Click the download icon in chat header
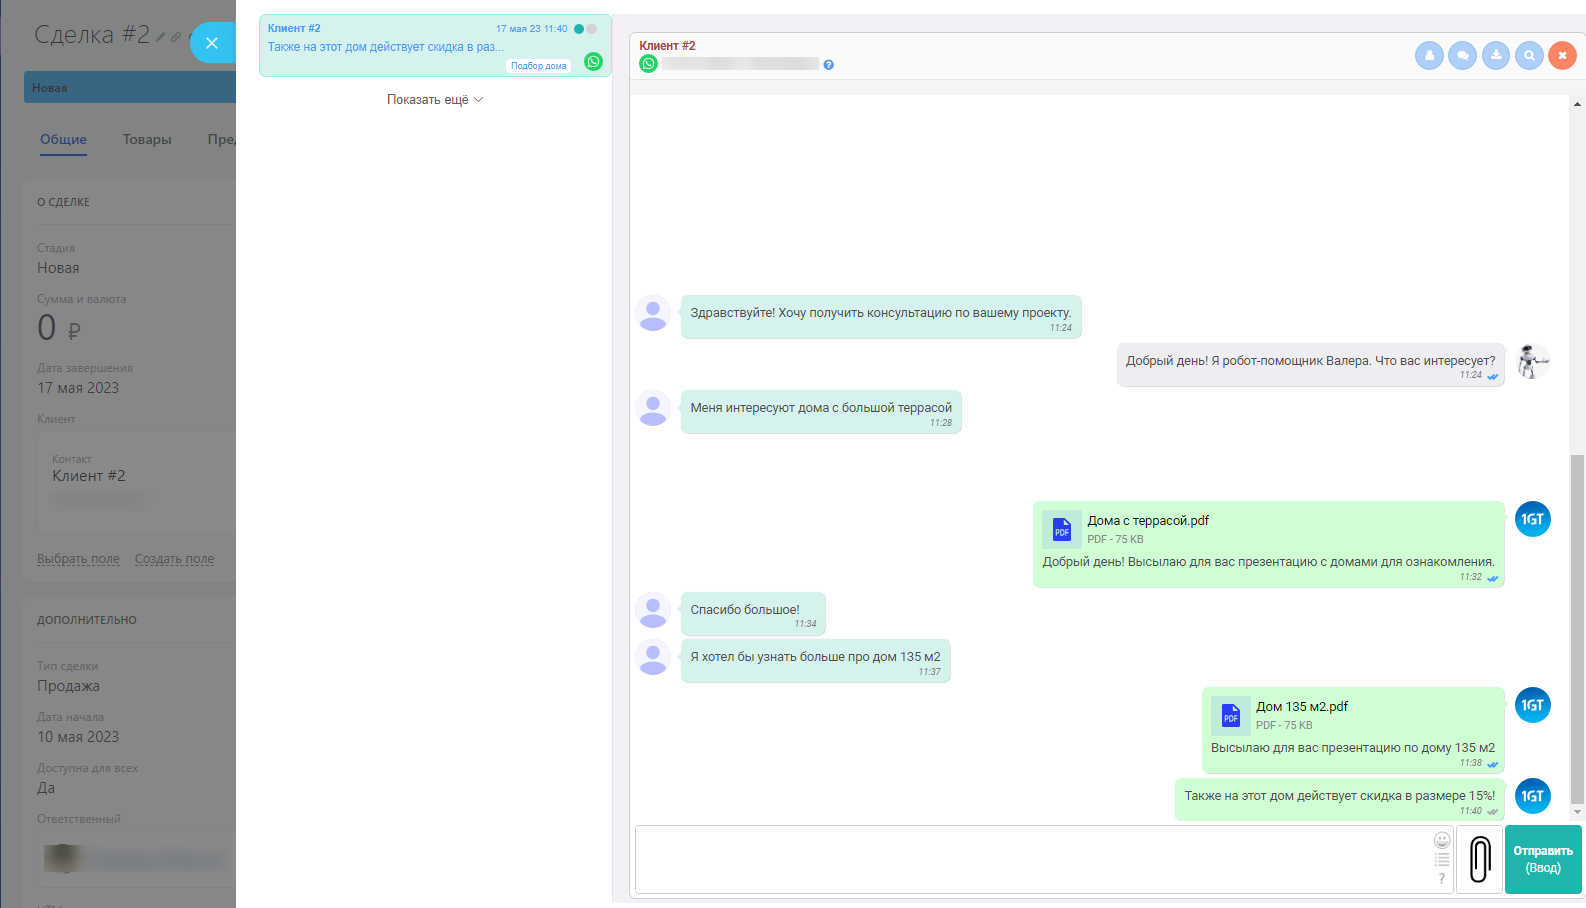This screenshot has width=1586, height=908. (x=1496, y=56)
